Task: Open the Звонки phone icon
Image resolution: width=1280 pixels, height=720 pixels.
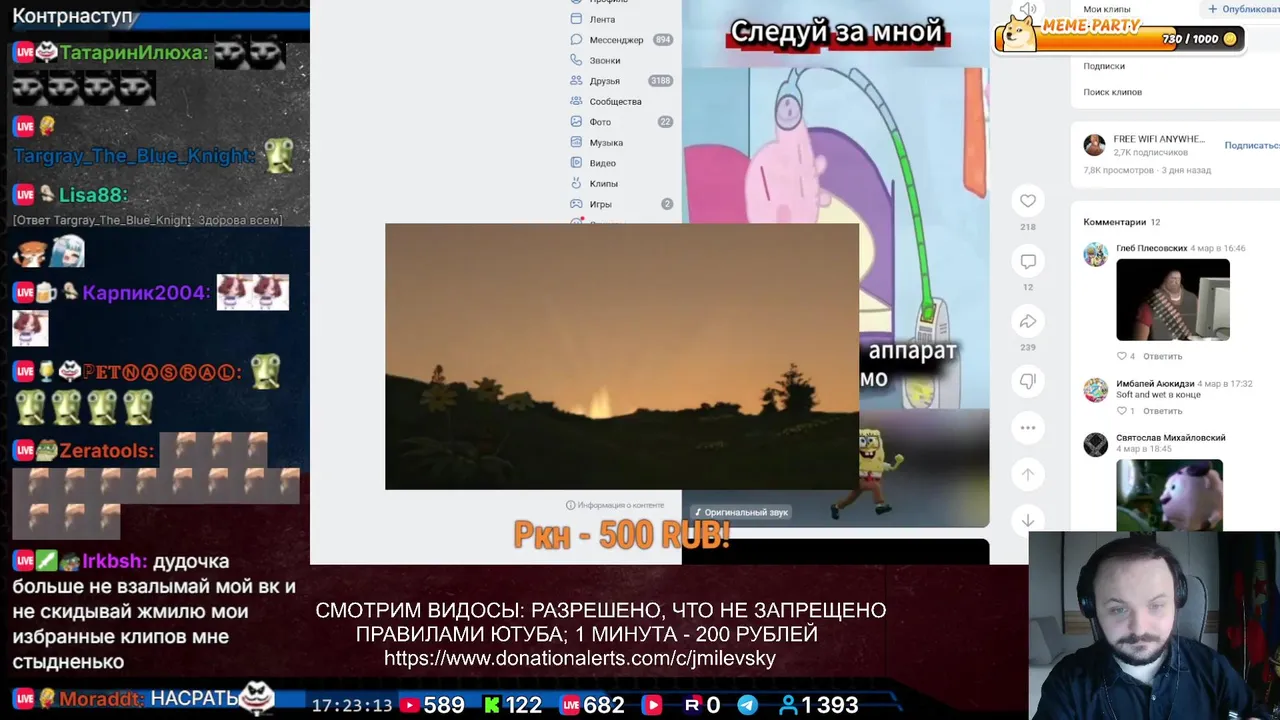Action: tap(576, 60)
